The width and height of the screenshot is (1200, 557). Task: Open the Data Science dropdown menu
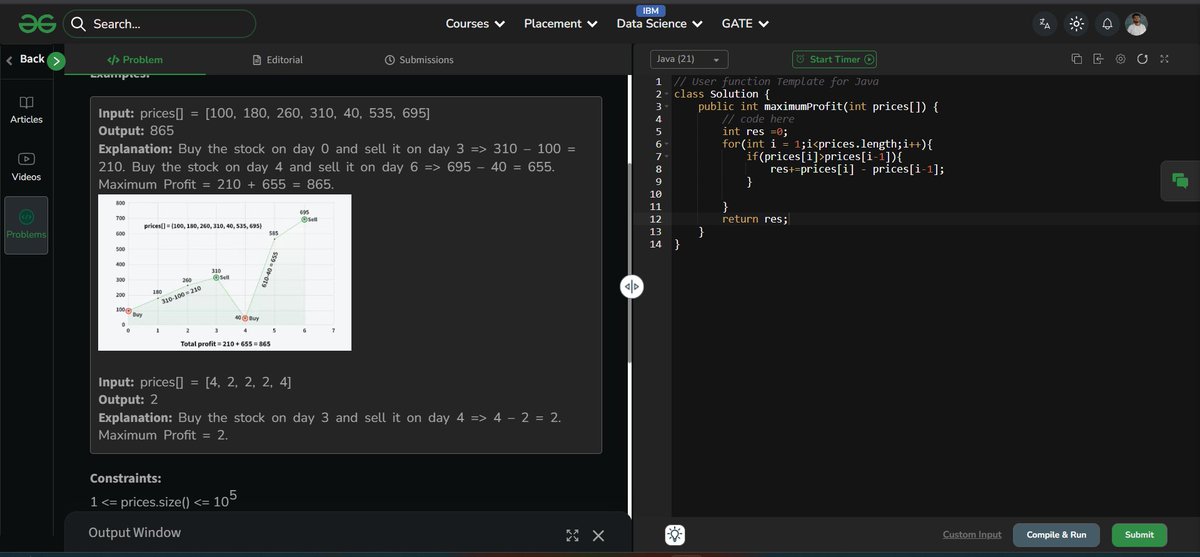659,23
